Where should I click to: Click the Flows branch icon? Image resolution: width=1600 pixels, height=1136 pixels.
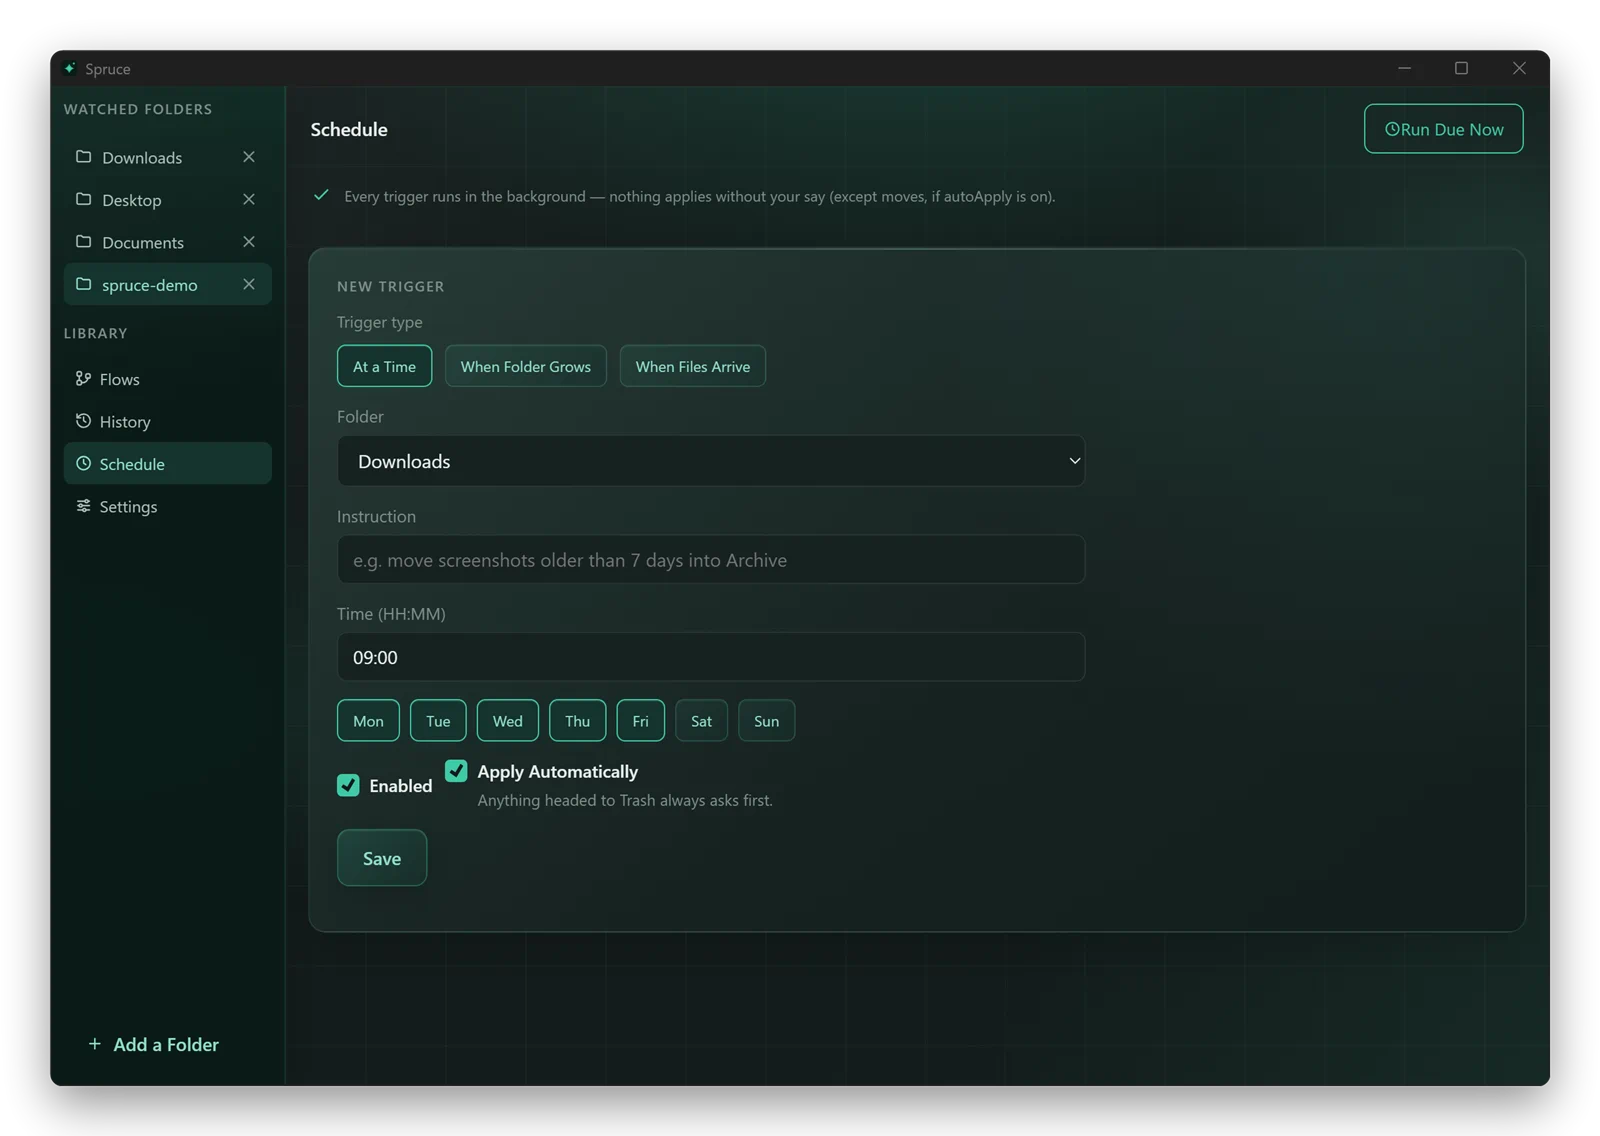[83, 379]
